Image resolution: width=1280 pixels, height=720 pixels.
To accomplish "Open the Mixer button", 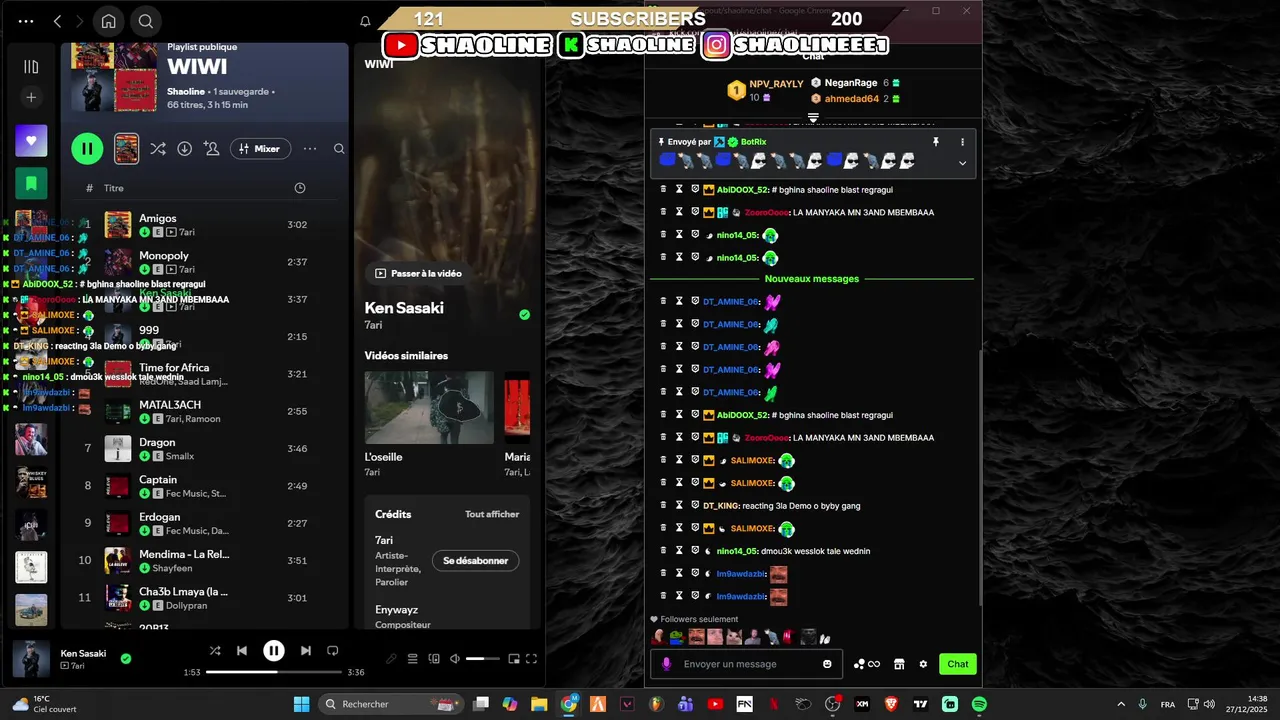I will (260, 149).
